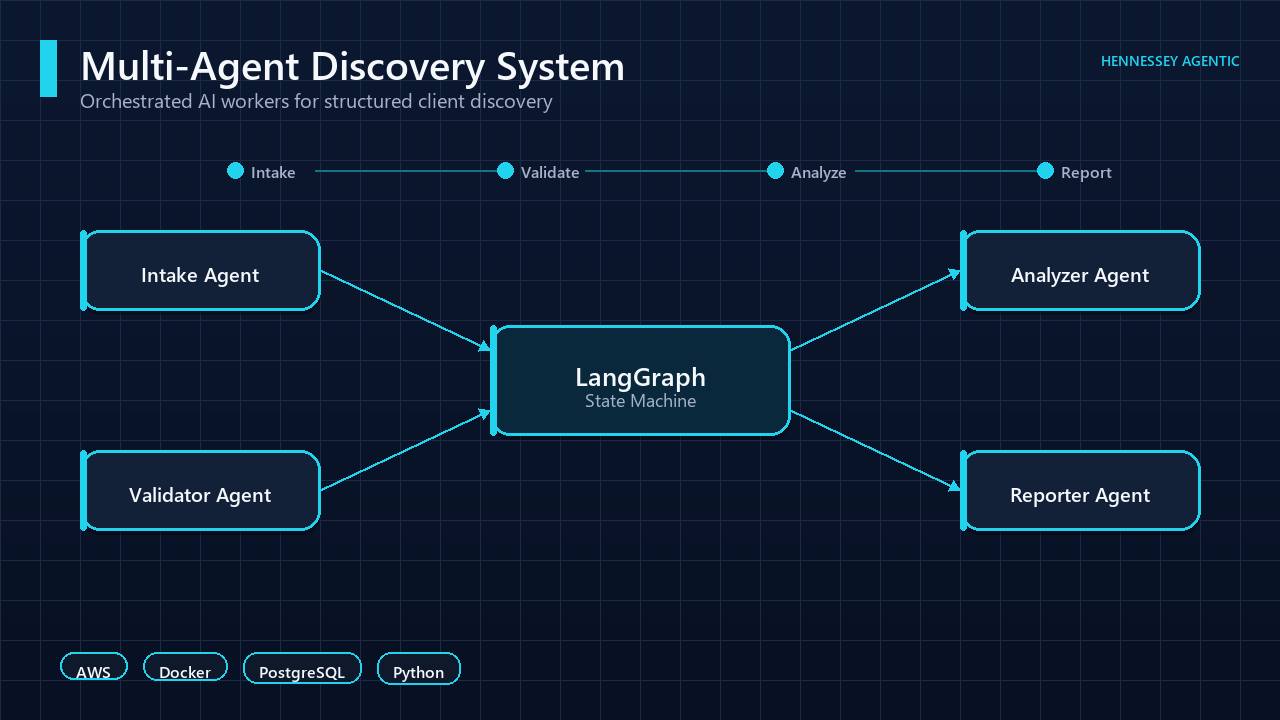1280x720 pixels.
Task: Click the PostgreSQL tag pill
Action: pyautogui.click(x=302, y=668)
